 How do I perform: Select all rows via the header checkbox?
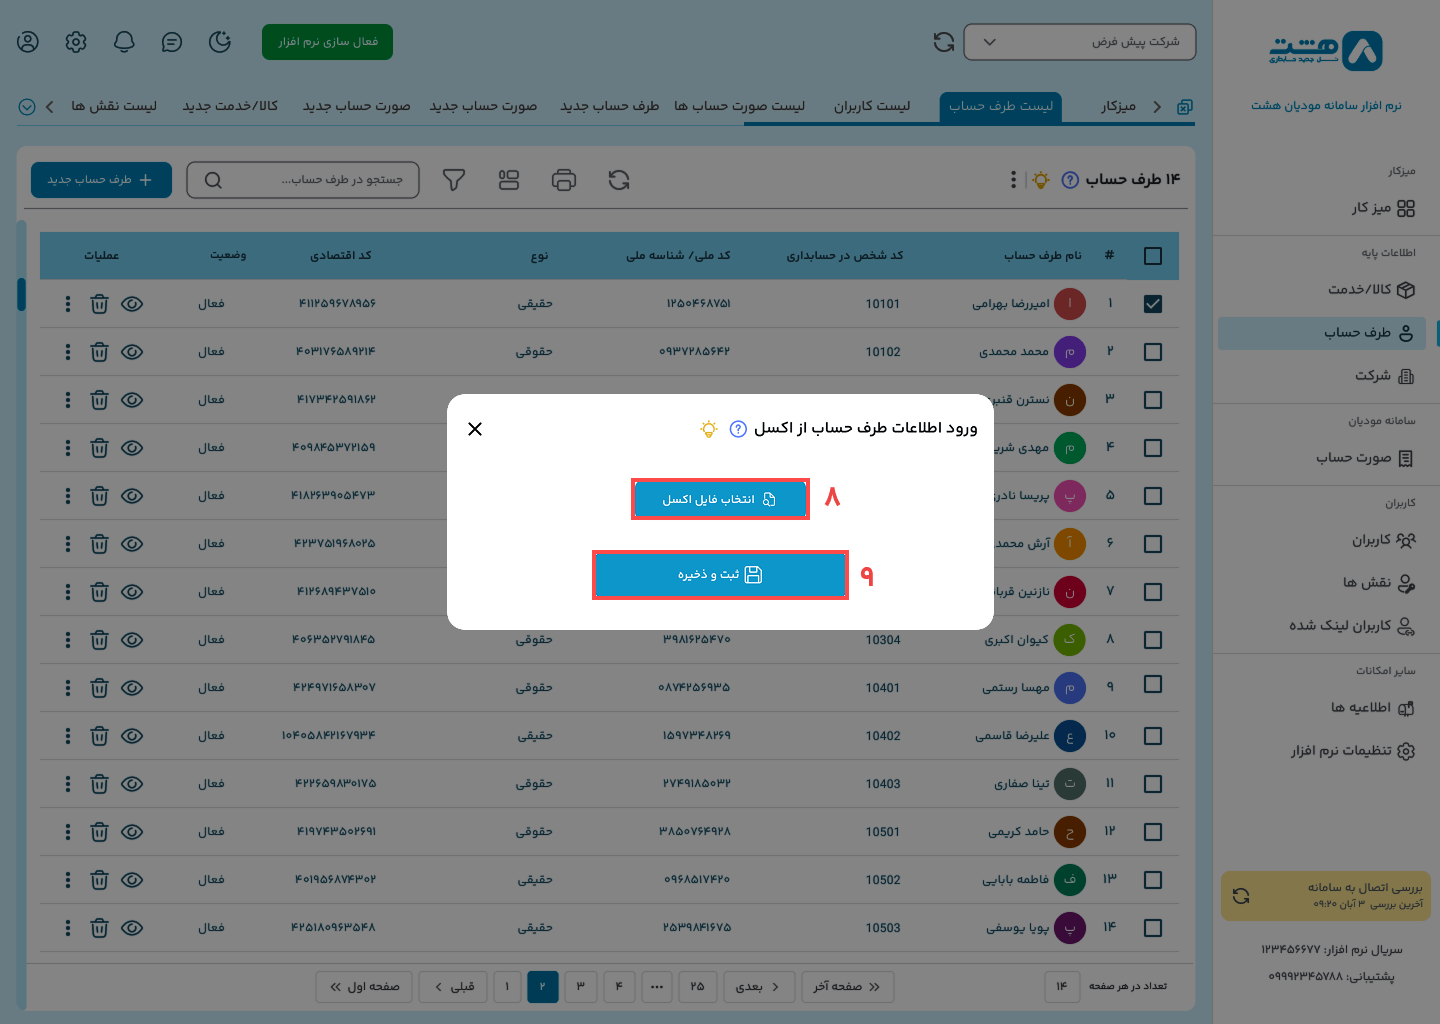pyautogui.click(x=1152, y=256)
